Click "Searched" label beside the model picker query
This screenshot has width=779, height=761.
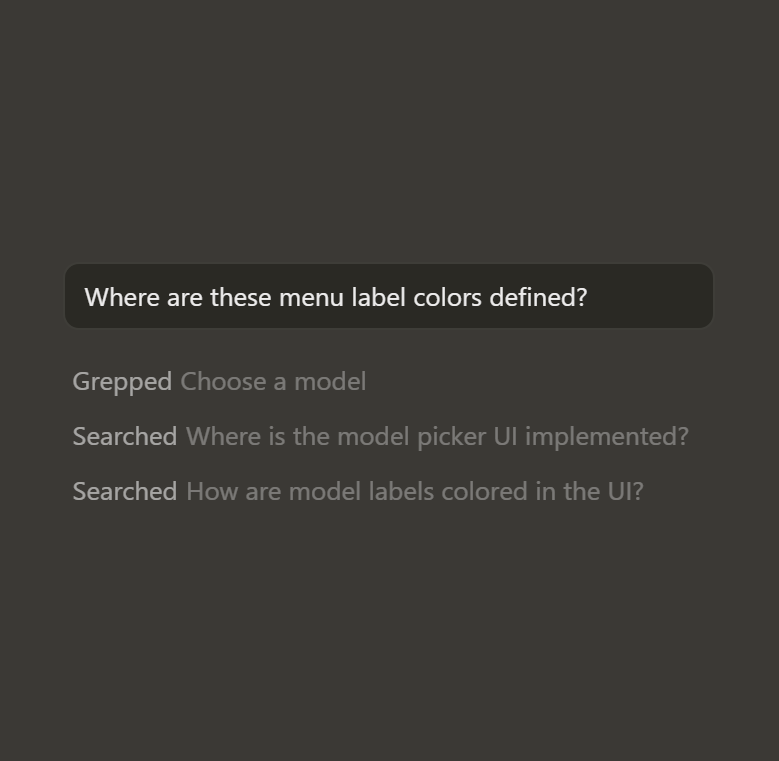(124, 437)
